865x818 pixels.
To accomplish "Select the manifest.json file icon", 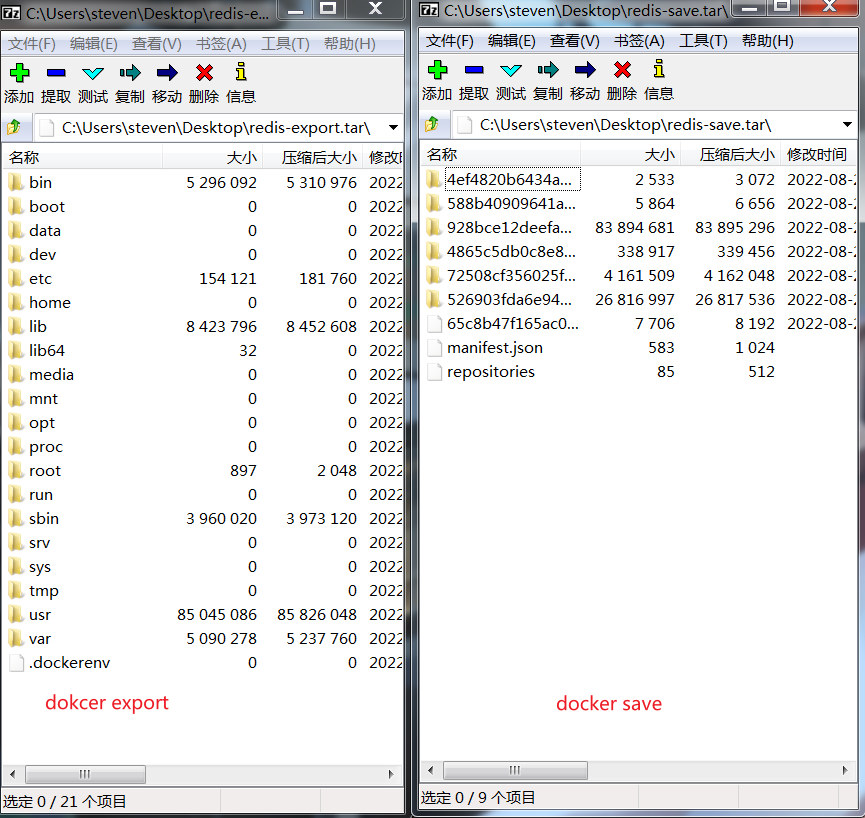I will coord(435,347).
